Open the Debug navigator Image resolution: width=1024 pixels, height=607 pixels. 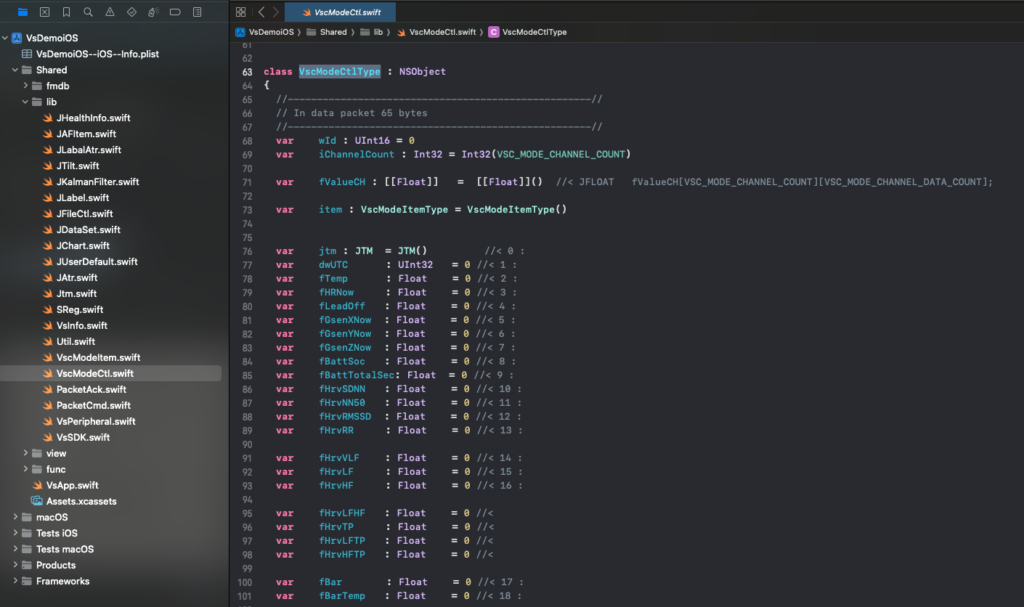coord(154,12)
